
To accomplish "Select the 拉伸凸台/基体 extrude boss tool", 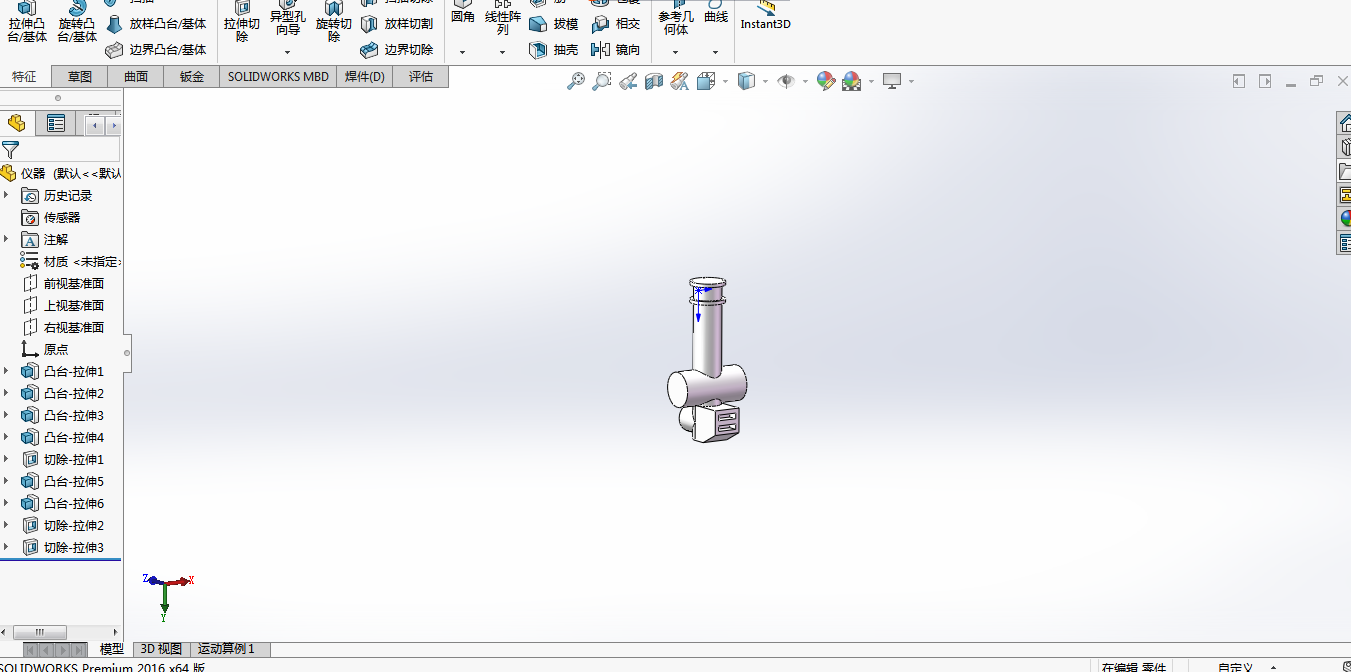I will pos(27,22).
